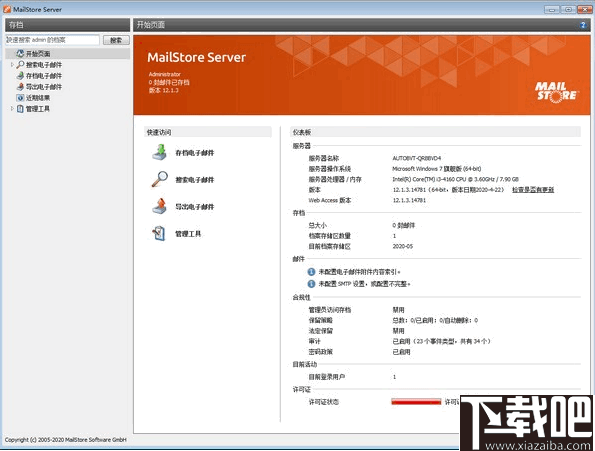Click the server name value AUTOBVT-QR8BVD4
595x451 pixels.
[417, 158]
